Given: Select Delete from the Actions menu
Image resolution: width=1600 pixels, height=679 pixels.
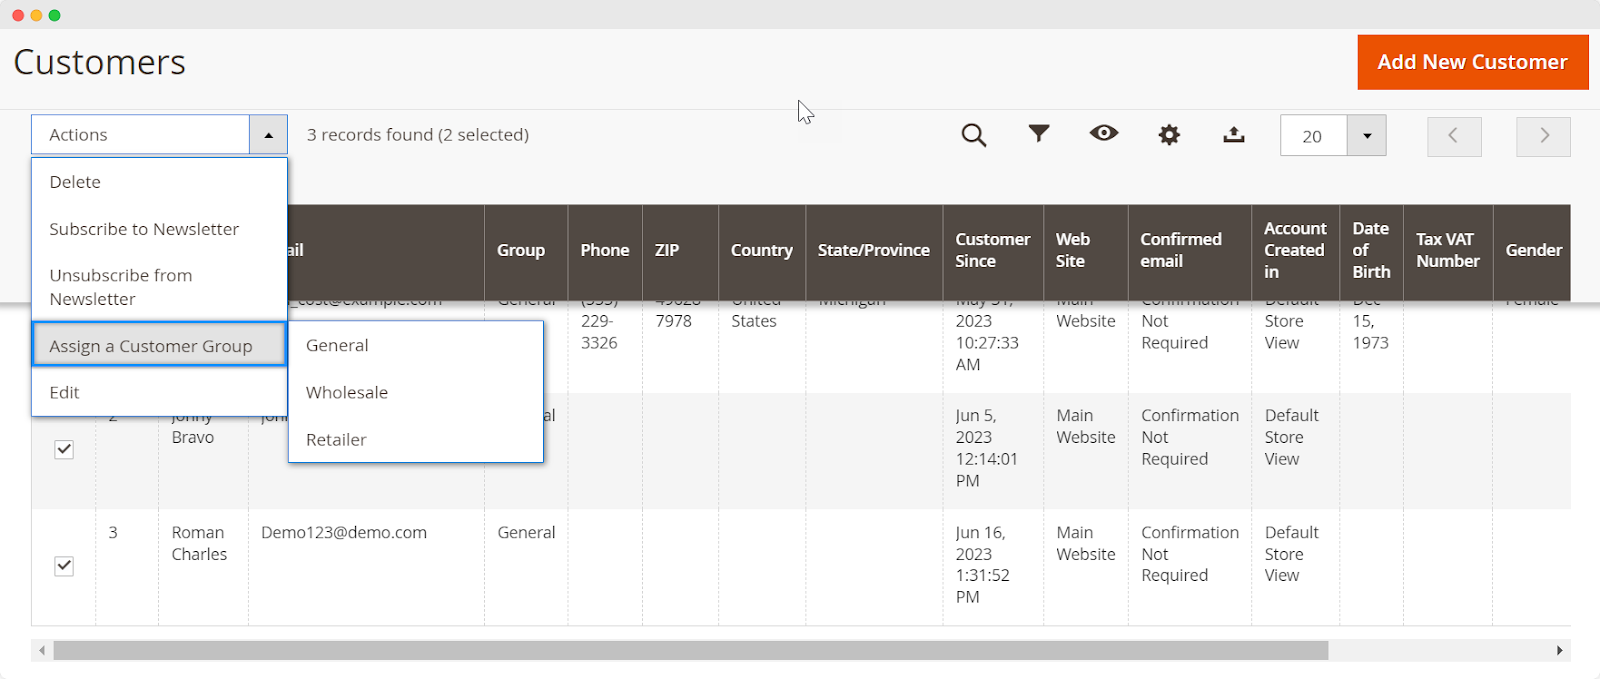Looking at the screenshot, I should click(x=75, y=182).
